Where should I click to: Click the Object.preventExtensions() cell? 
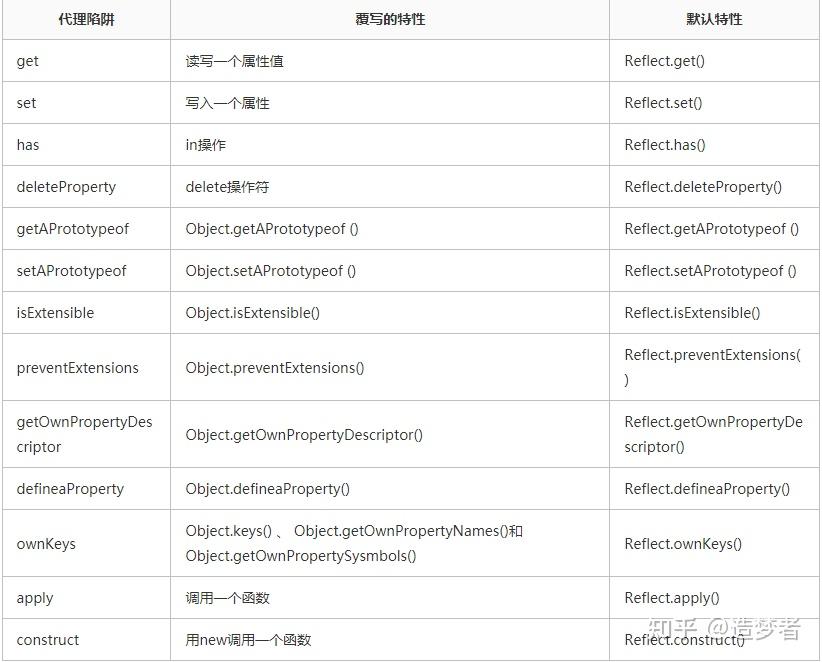click(275, 368)
